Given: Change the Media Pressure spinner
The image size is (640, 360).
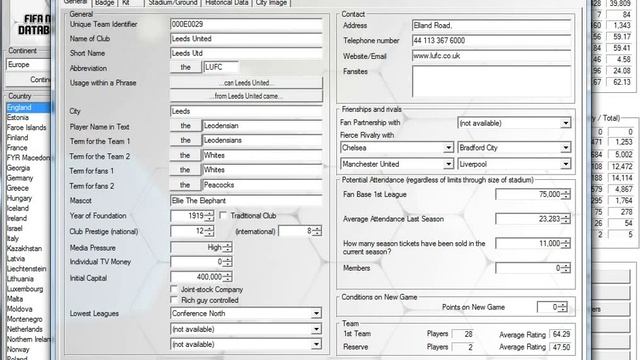Looking at the screenshot, I should (x=227, y=247).
